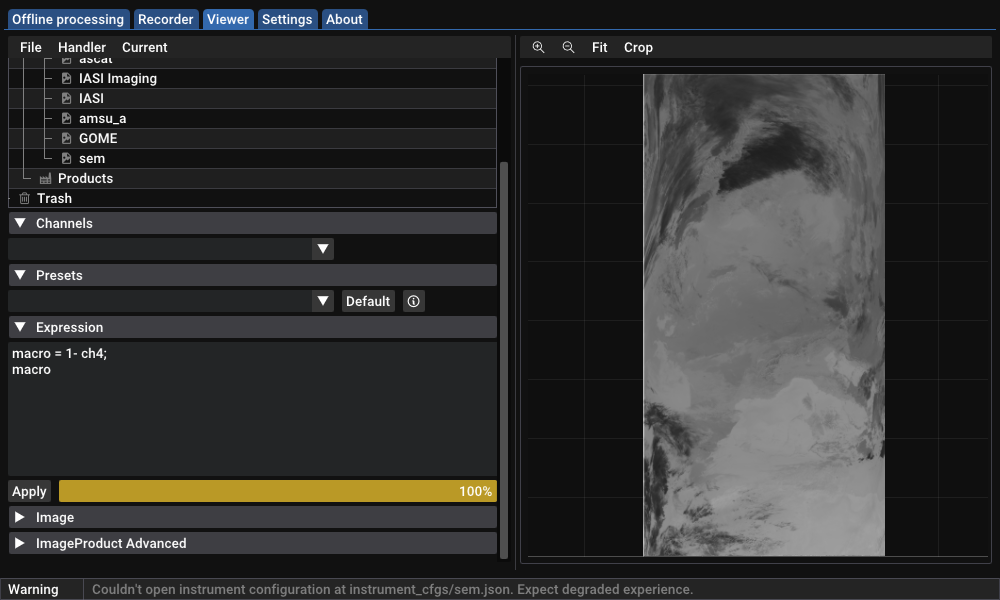Select the IASI Imaging file icon
Screen dimensions: 1000x600
coord(66,78)
